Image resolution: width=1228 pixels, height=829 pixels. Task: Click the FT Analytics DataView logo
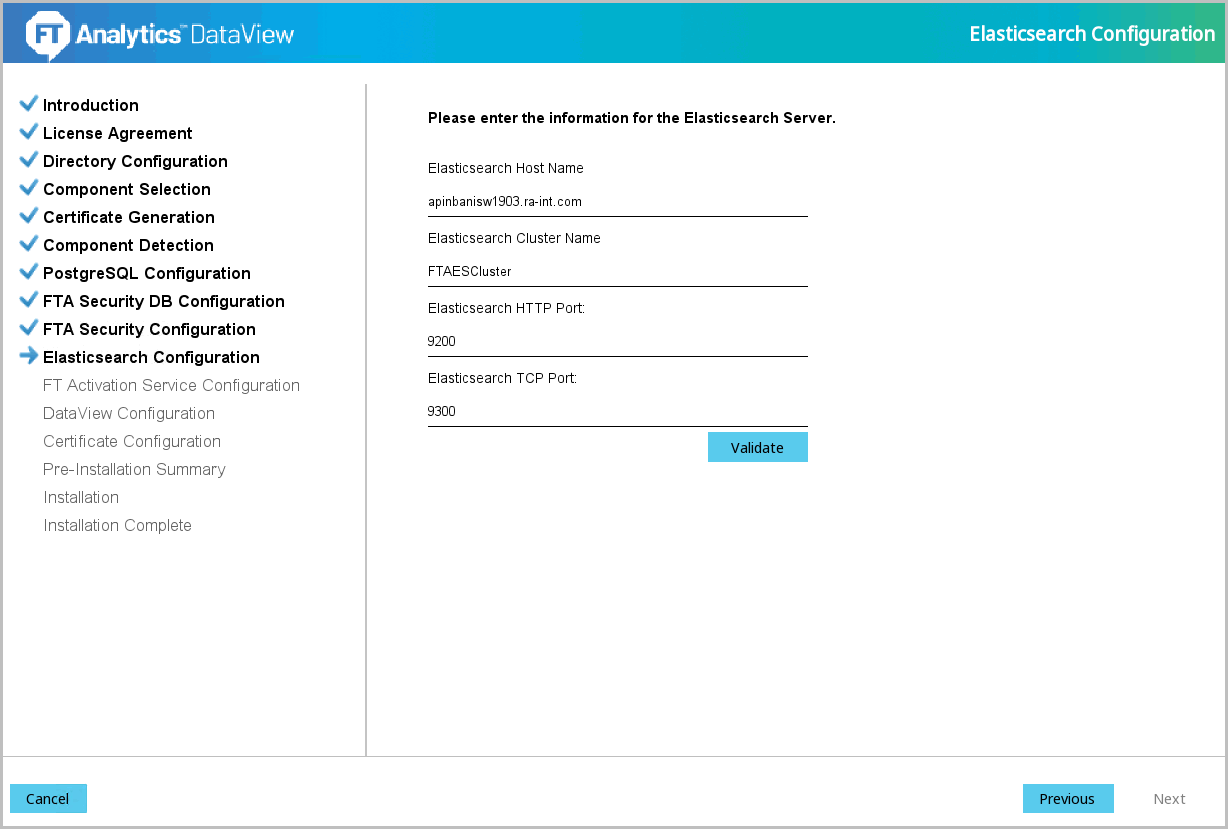160,34
